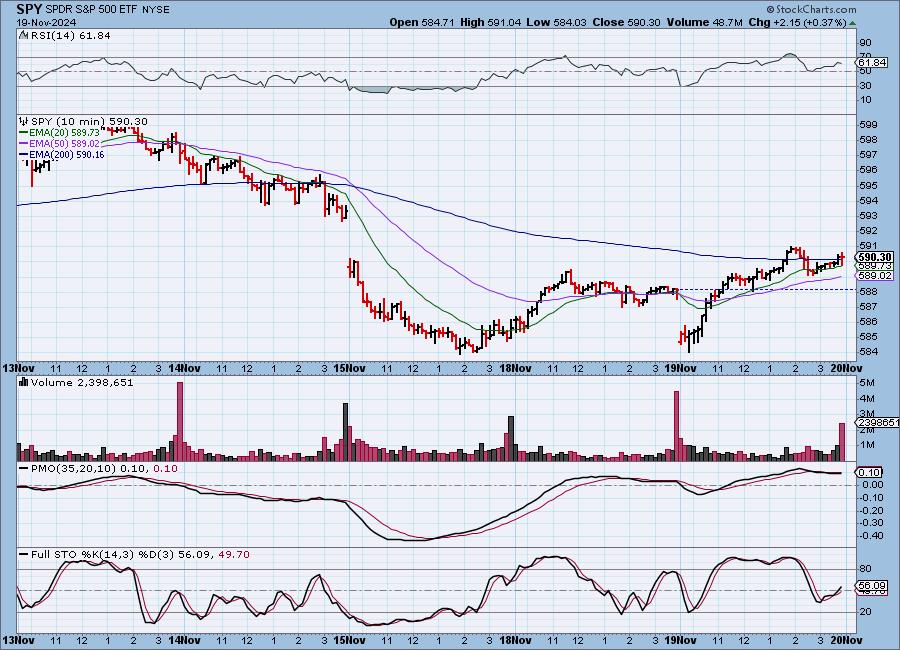Image resolution: width=900 pixels, height=650 pixels.
Task: Click the black line marker before Full STO
Action: click(x=24, y=555)
